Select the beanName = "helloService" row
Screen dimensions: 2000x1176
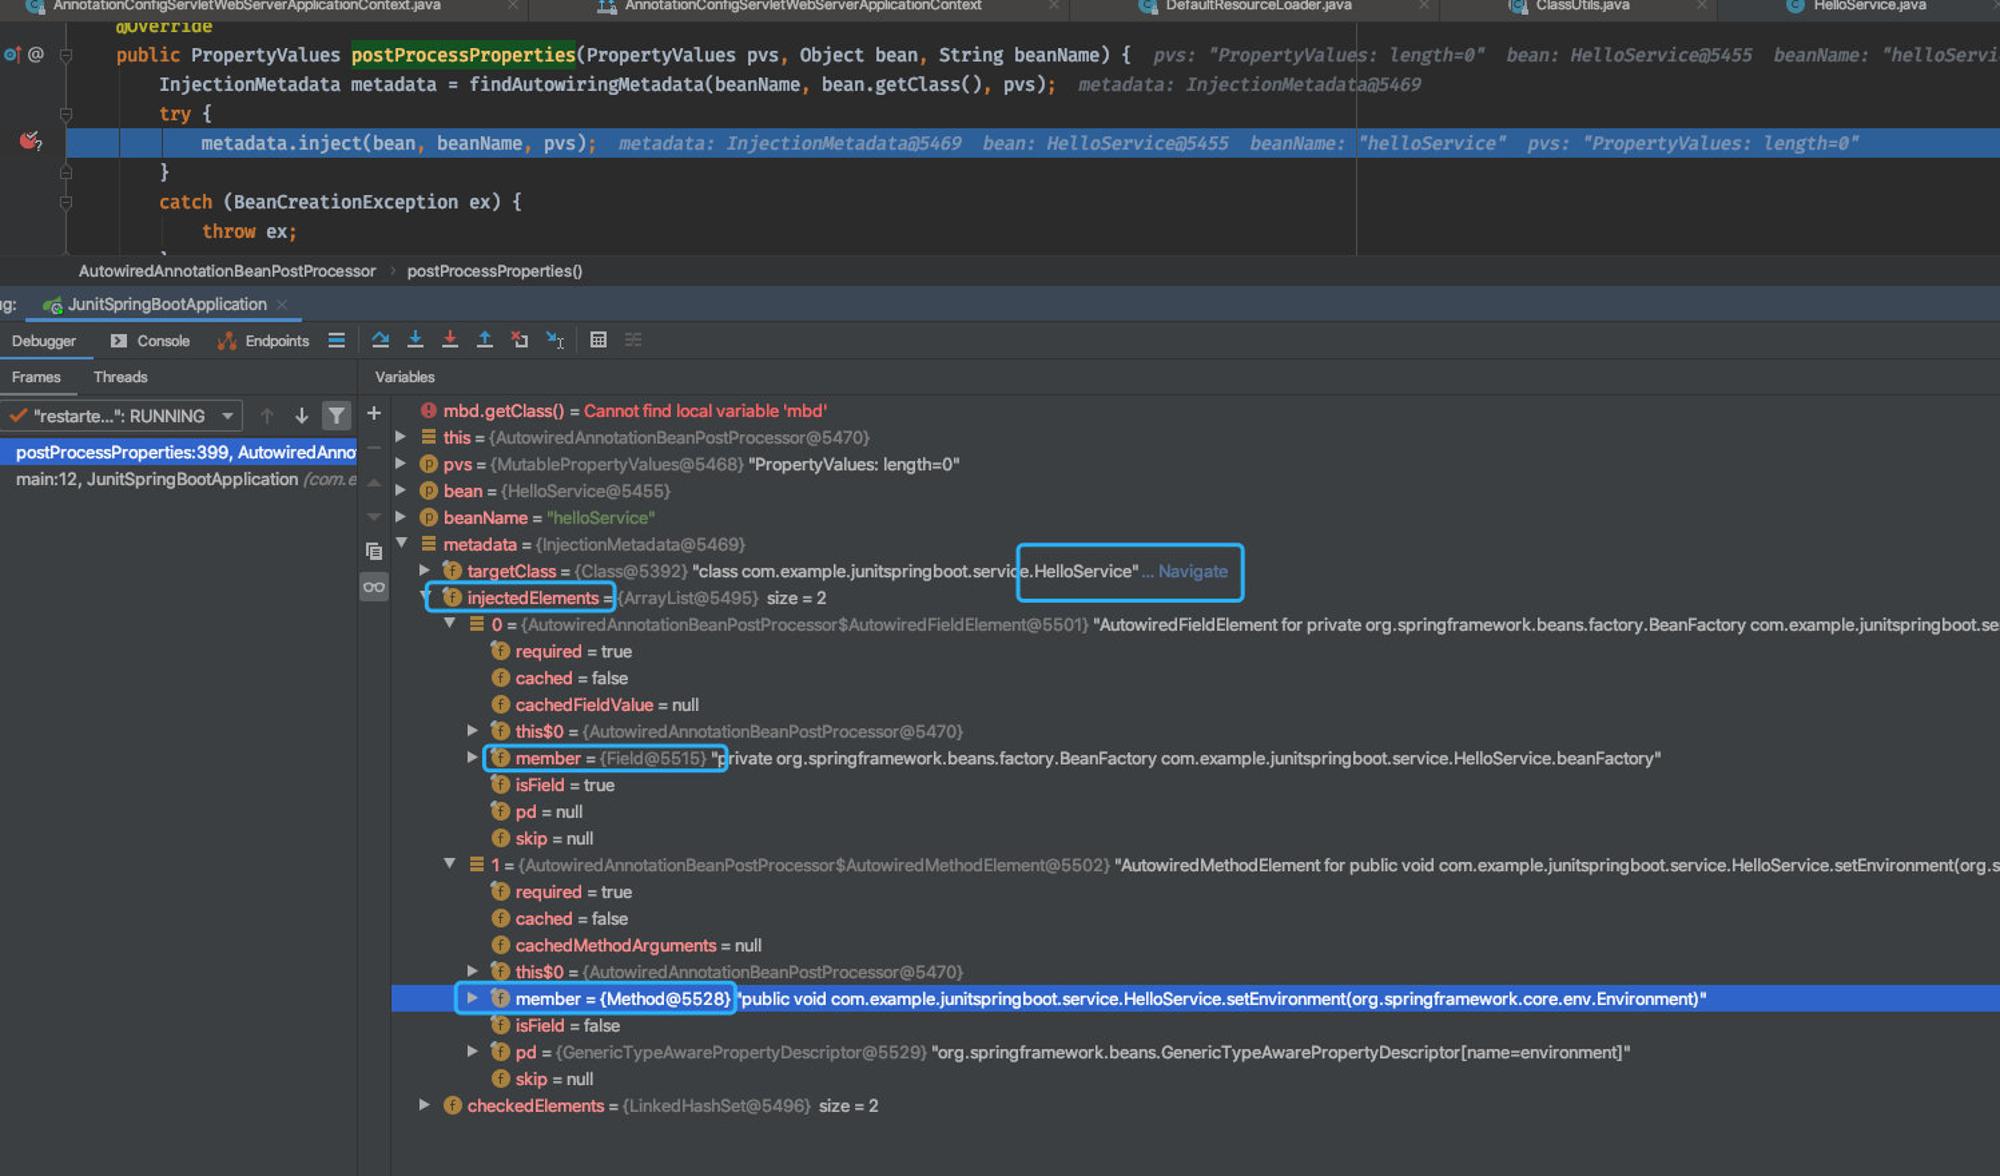click(x=1195, y=517)
